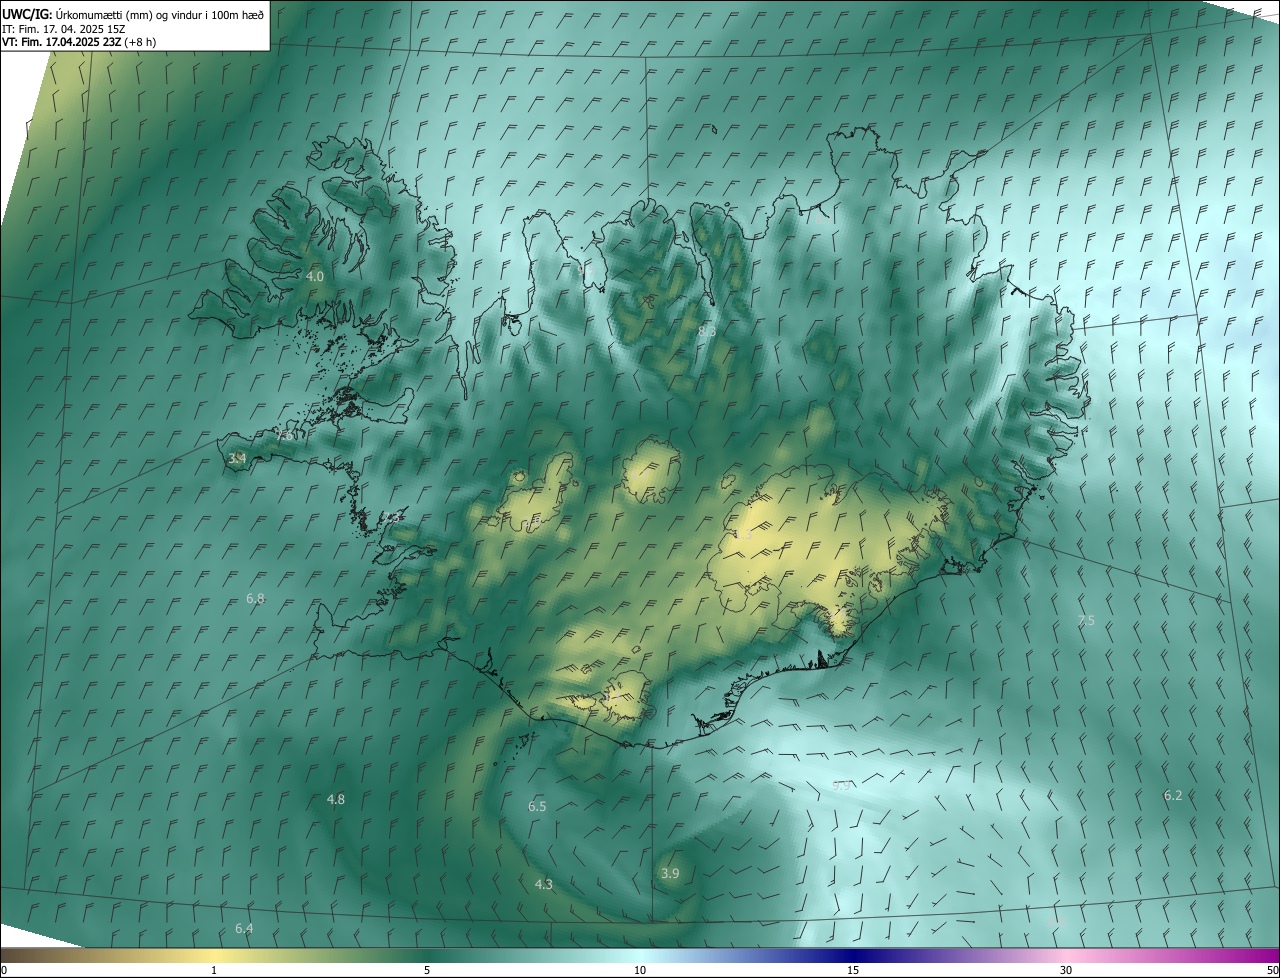Click the "4.3" precipitation value label
1280x978 pixels.
coord(544,884)
